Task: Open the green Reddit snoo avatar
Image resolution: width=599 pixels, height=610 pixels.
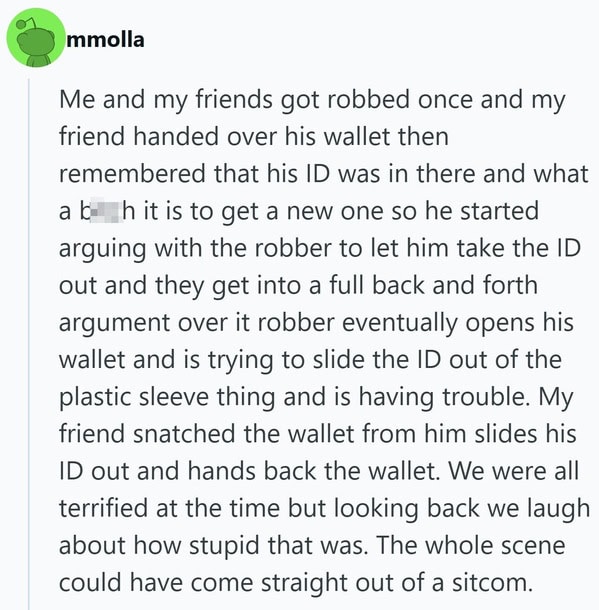Action: [36, 38]
